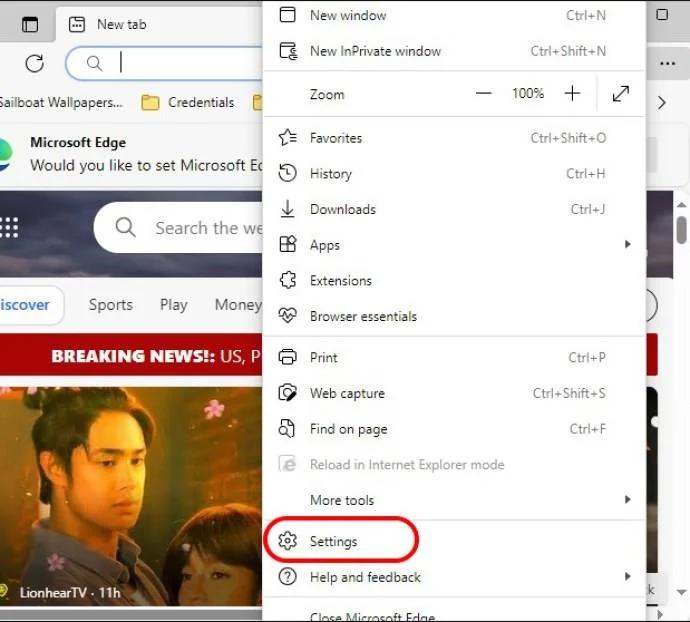
Task: Choose Find on page entry
Action: pos(454,429)
